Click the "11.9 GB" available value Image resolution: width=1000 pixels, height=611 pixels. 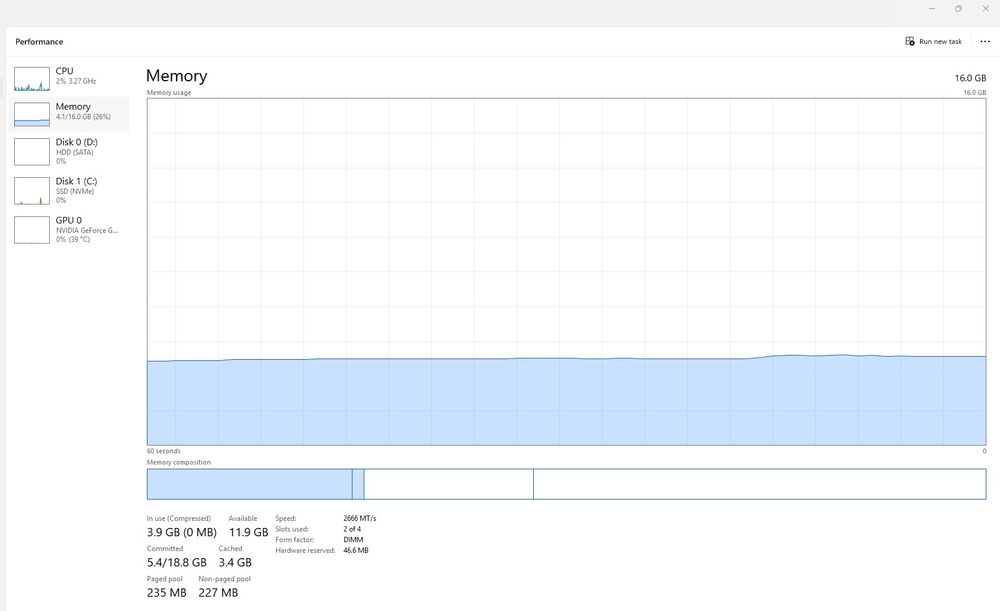click(x=248, y=532)
